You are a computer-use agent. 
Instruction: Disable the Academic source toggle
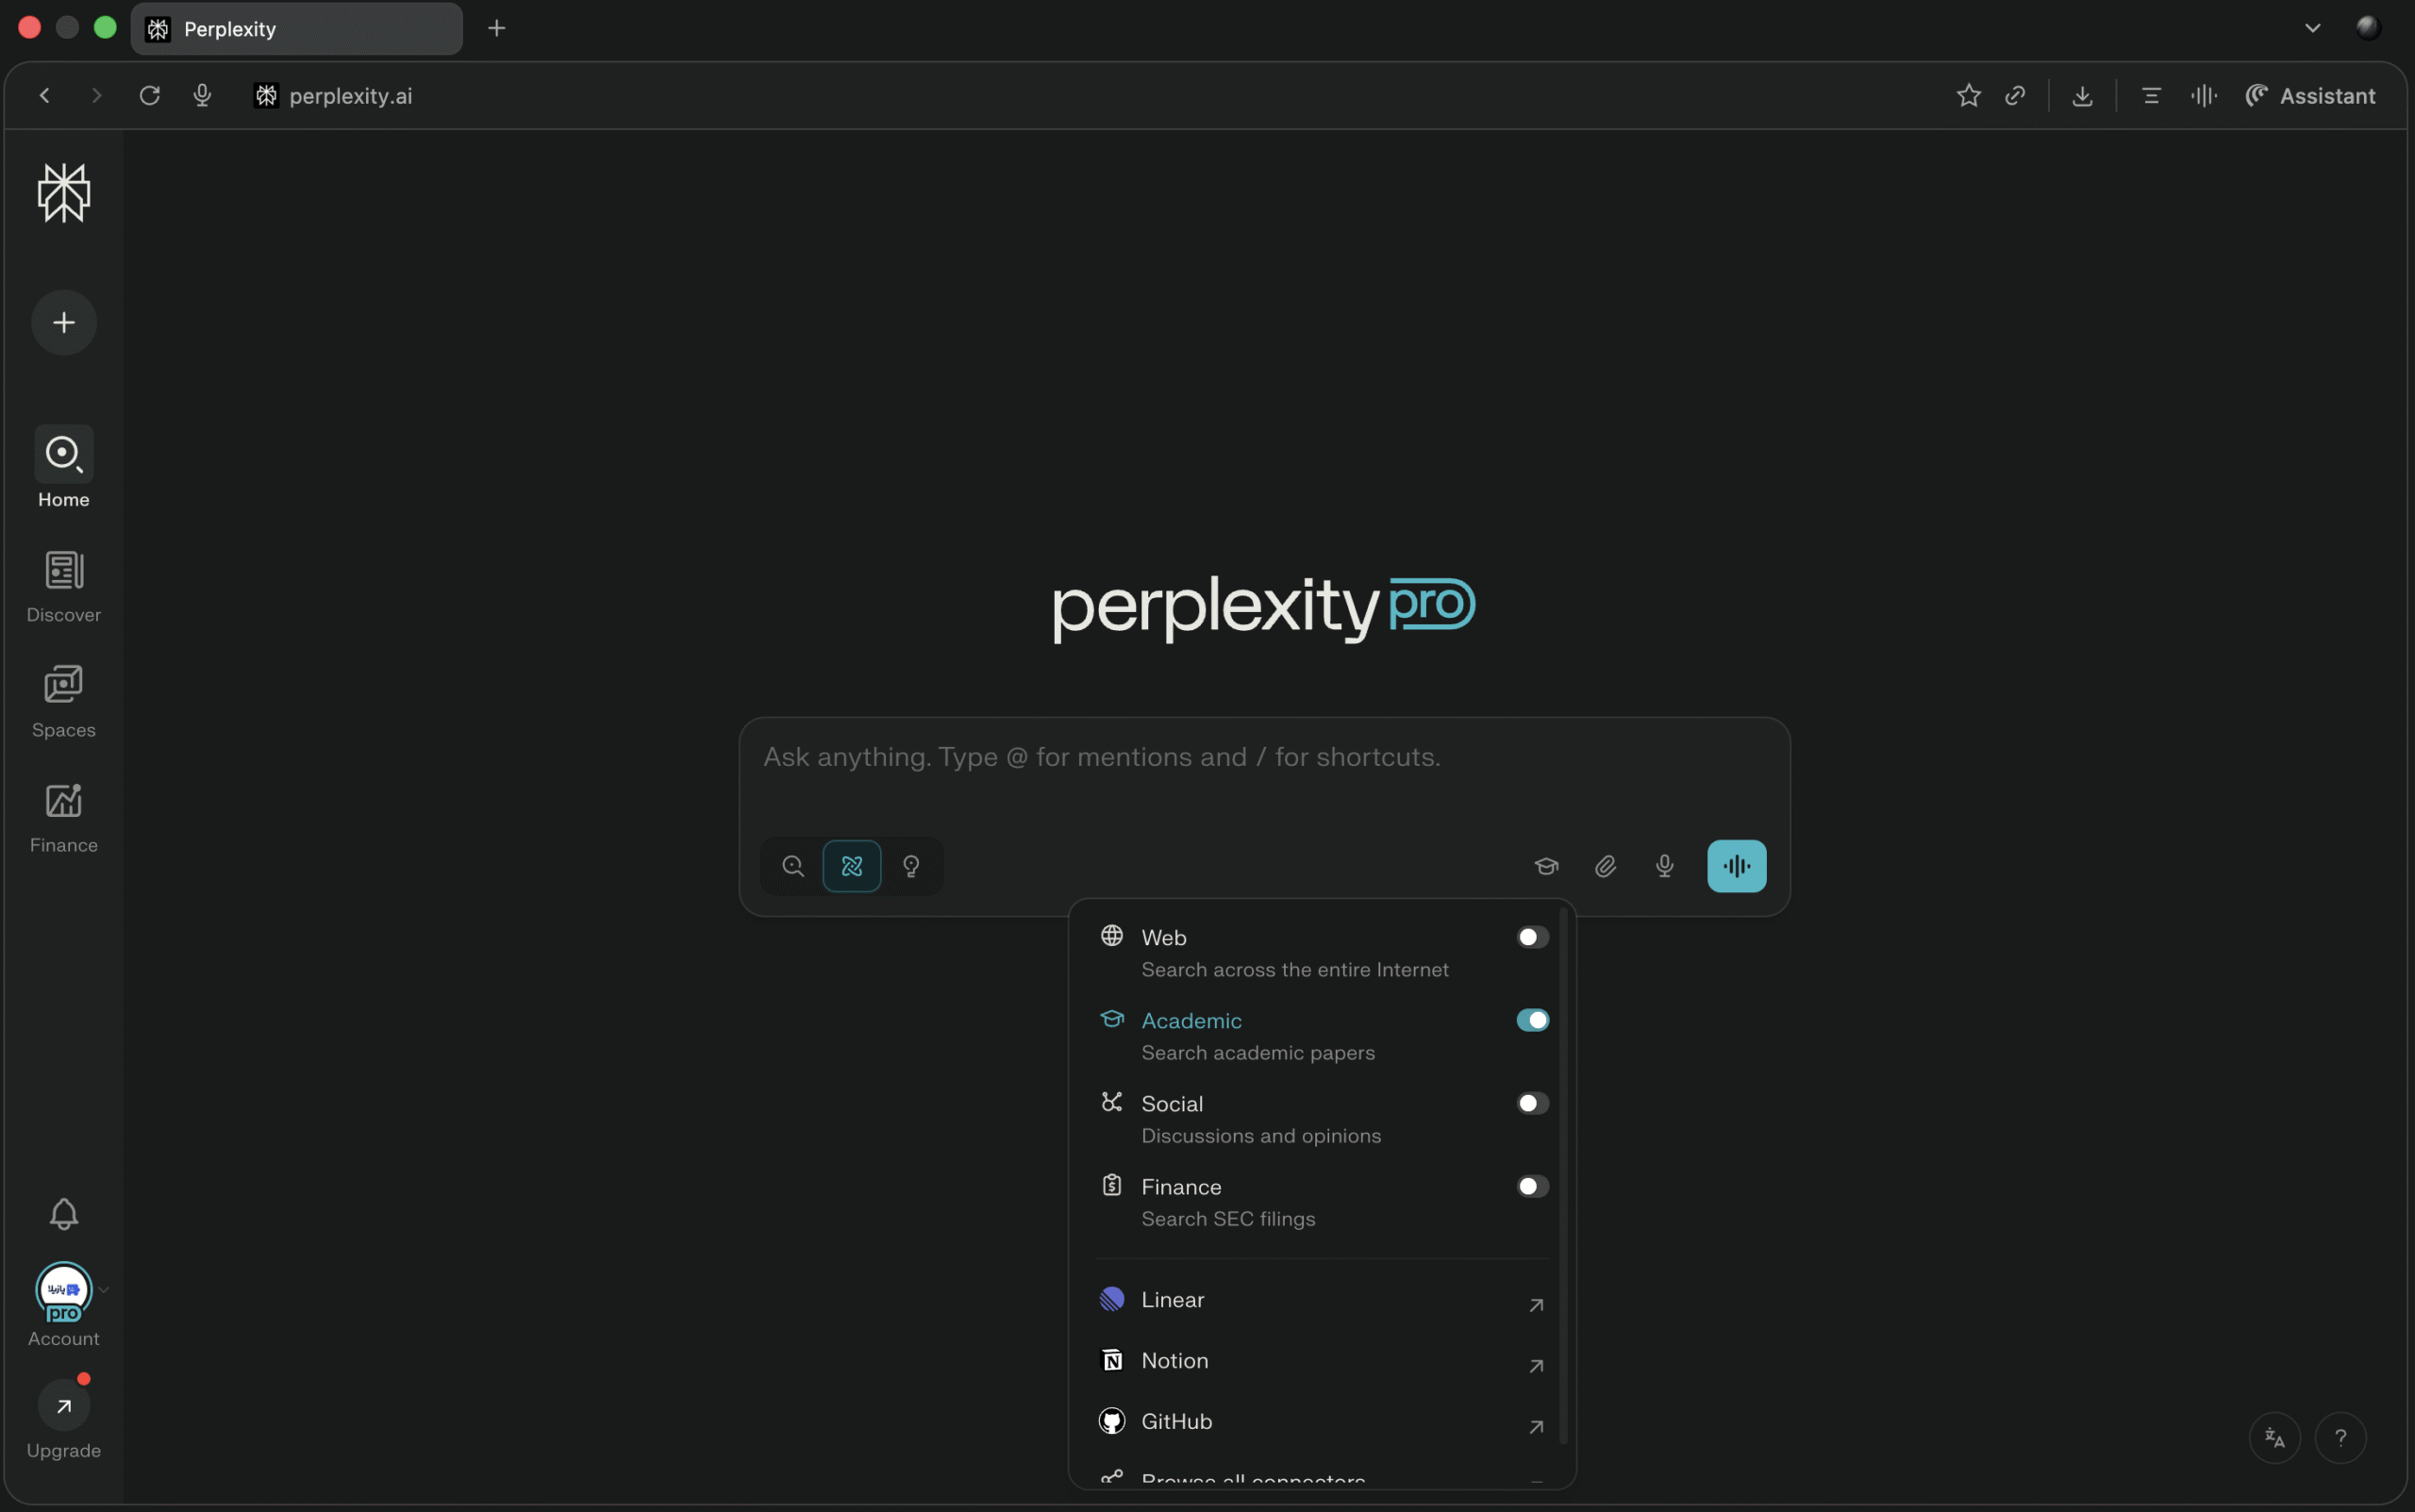click(x=1532, y=1020)
